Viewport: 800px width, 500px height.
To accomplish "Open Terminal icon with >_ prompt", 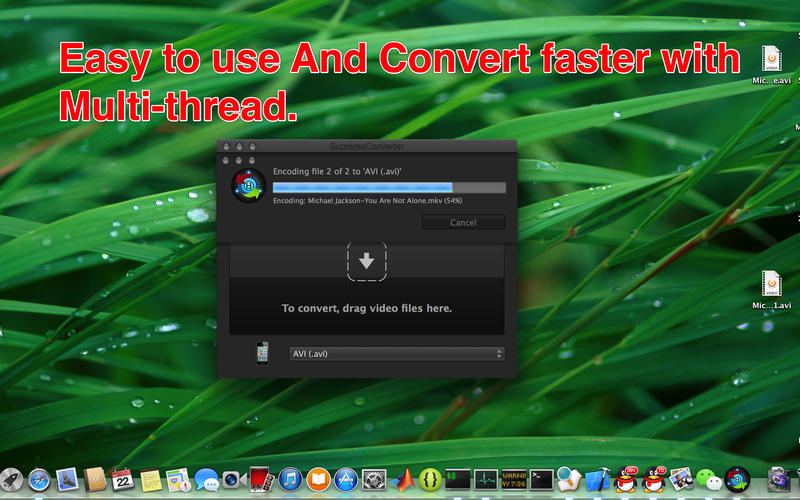I will (x=541, y=480).
